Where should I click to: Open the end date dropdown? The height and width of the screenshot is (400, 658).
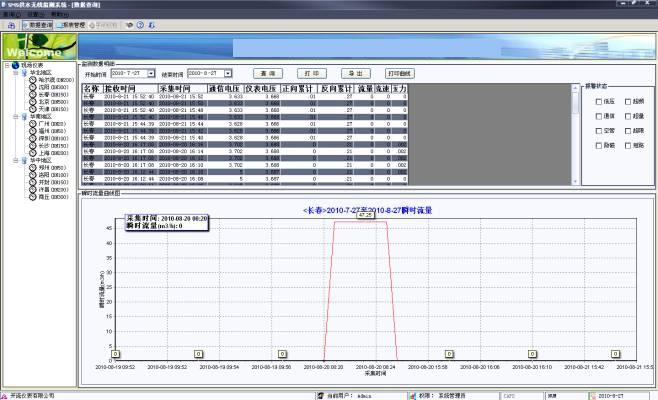click(x=229, y=74)
